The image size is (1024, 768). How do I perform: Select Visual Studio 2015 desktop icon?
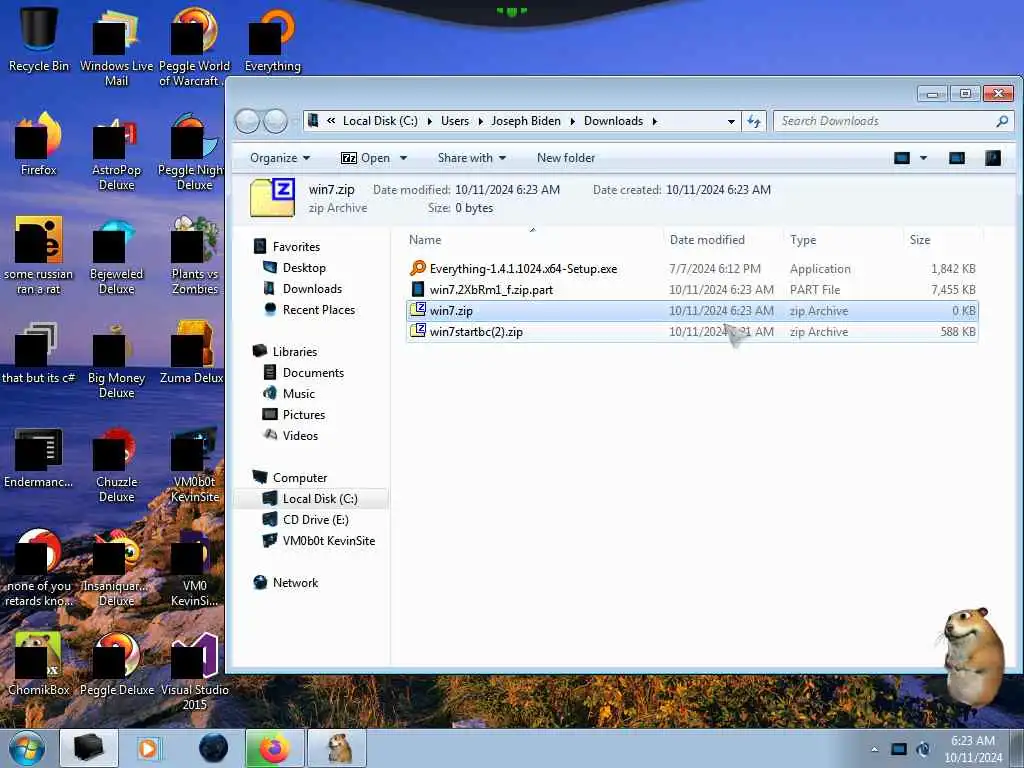pos(194,672)
